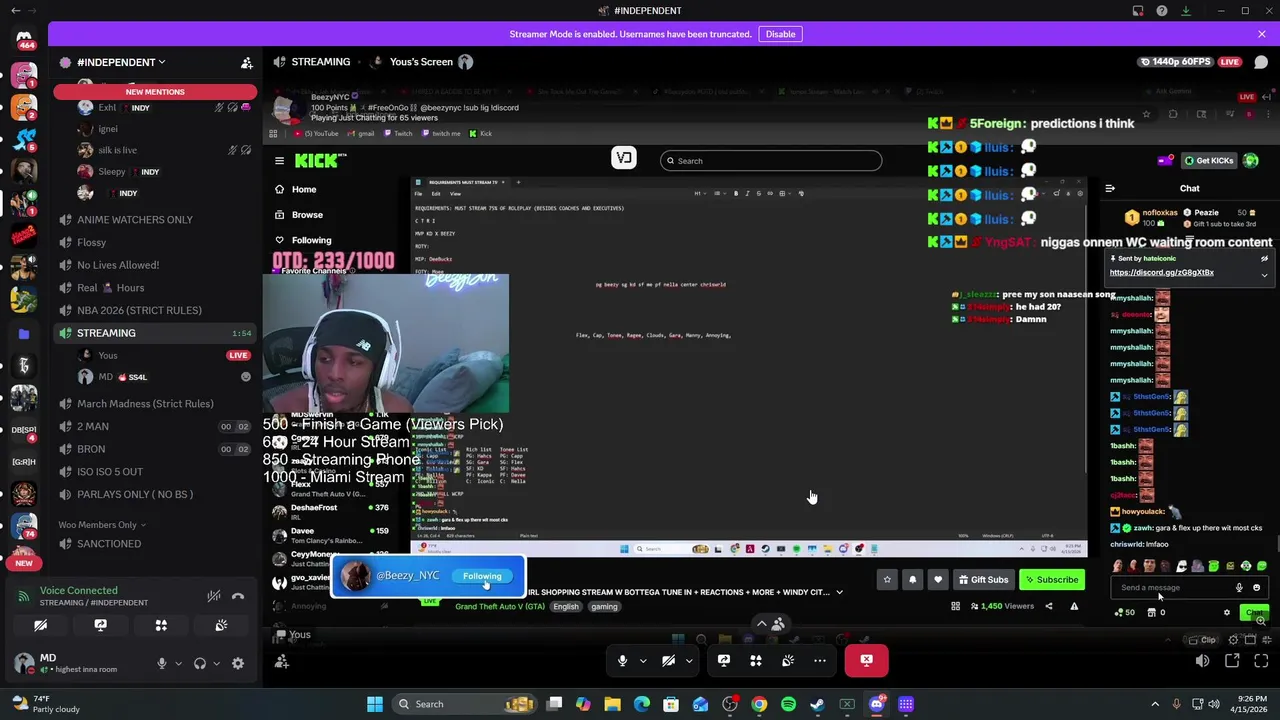Join ANIME WATCHERS ONLY voice channel

click(x=155, y=220)
